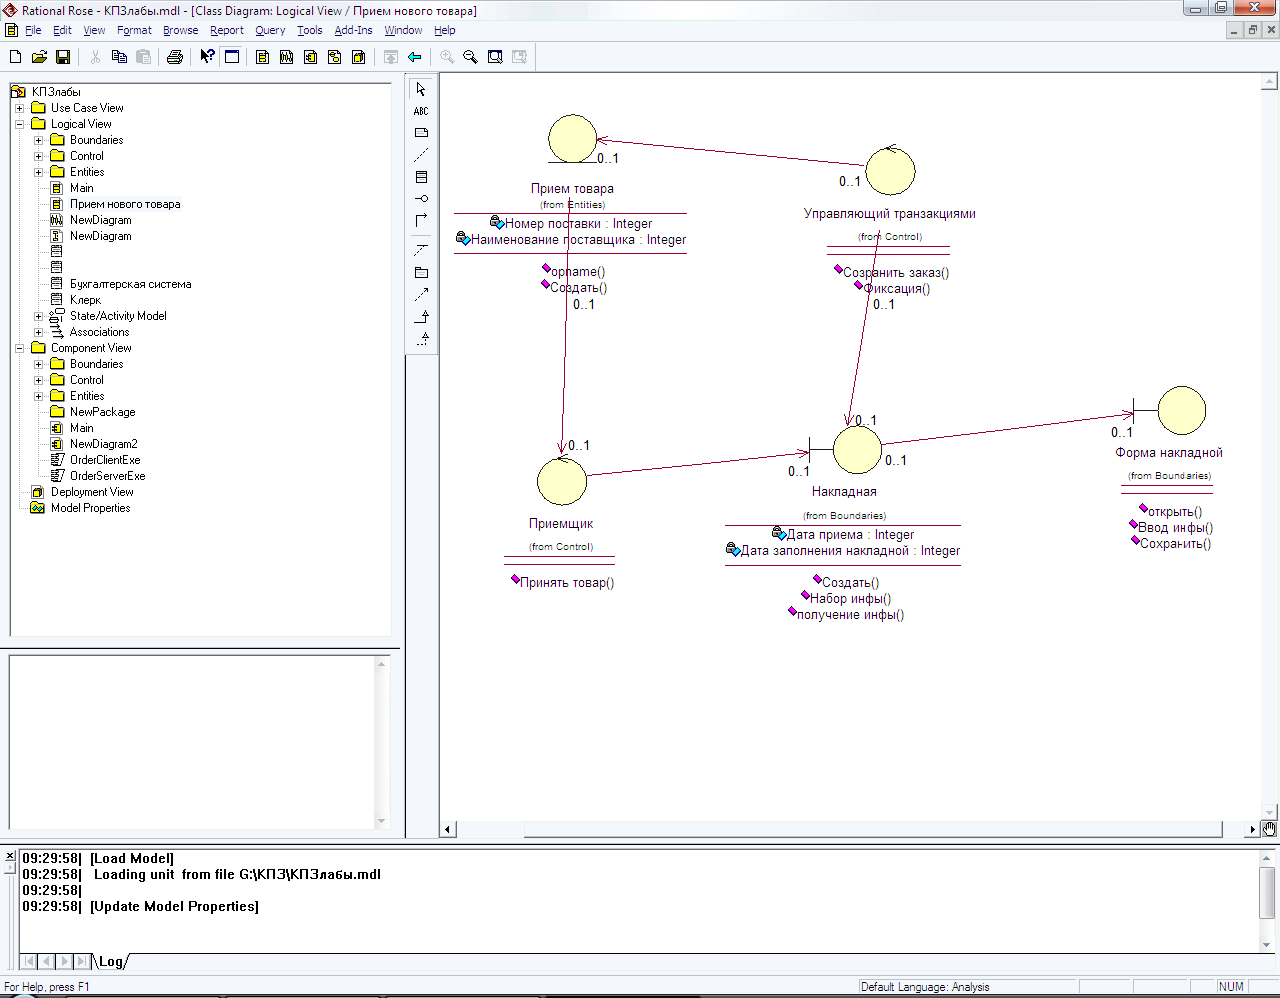Toggle the View Documentation window button
Screen dimensions: 1280x998
(x=232, y=57)
